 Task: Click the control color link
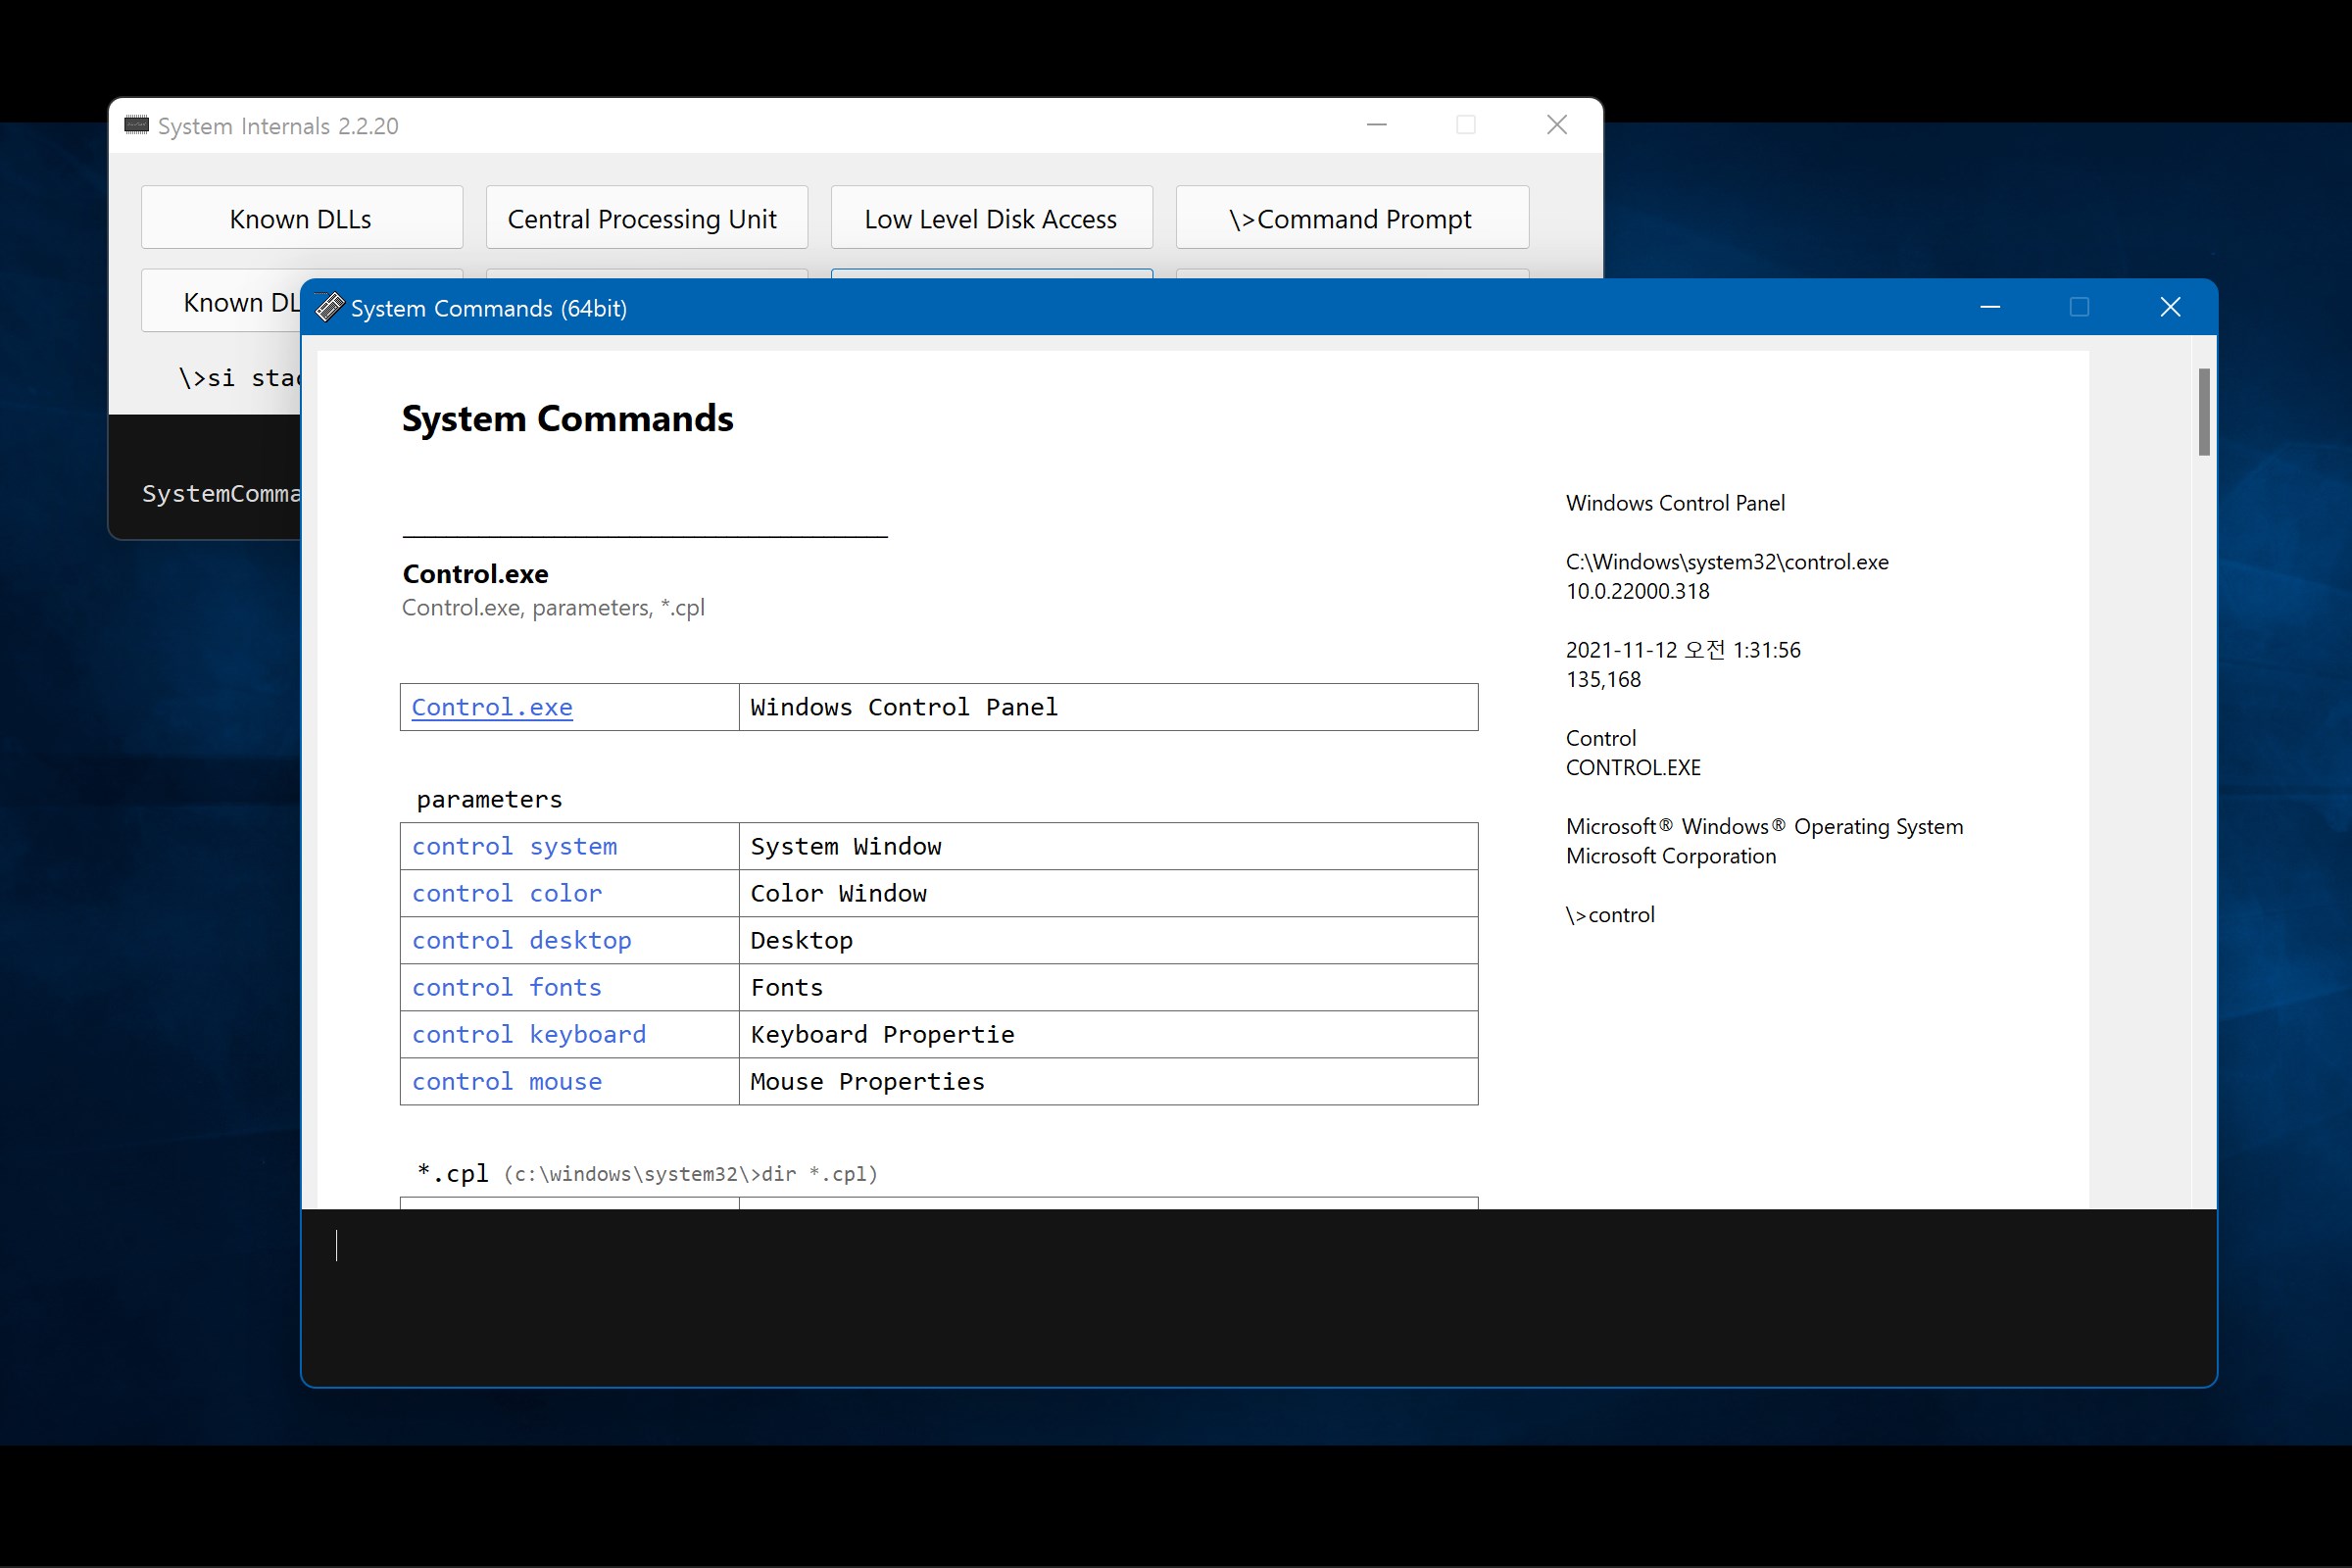coord(507,893)
